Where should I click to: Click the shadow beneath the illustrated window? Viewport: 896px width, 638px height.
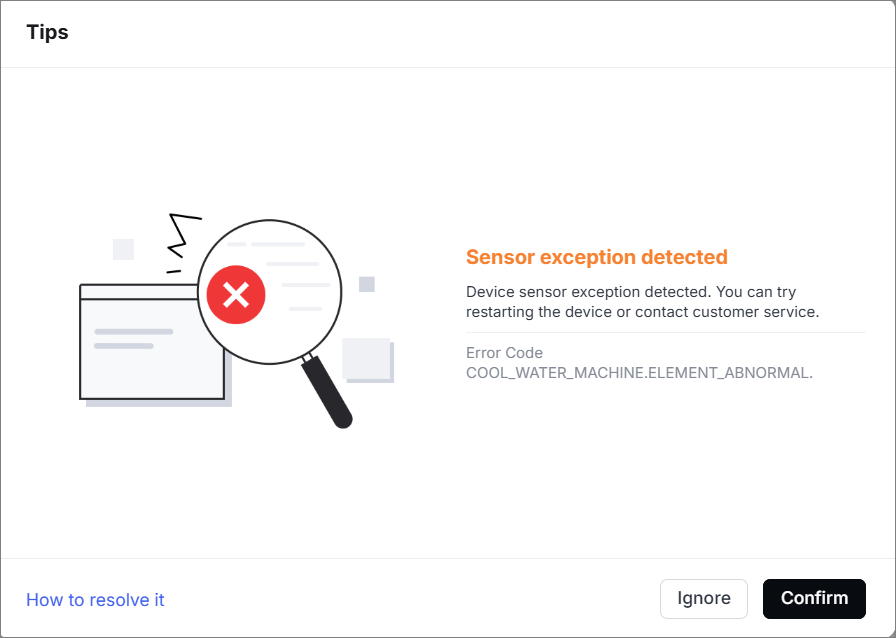160,403
